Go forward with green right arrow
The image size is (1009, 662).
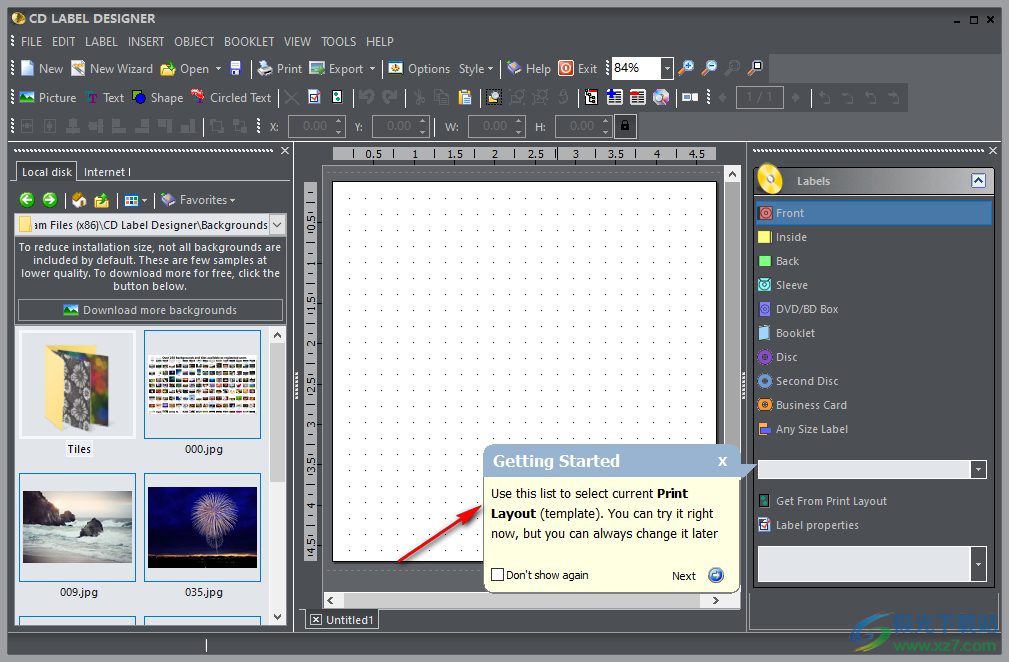click(50, 200)
